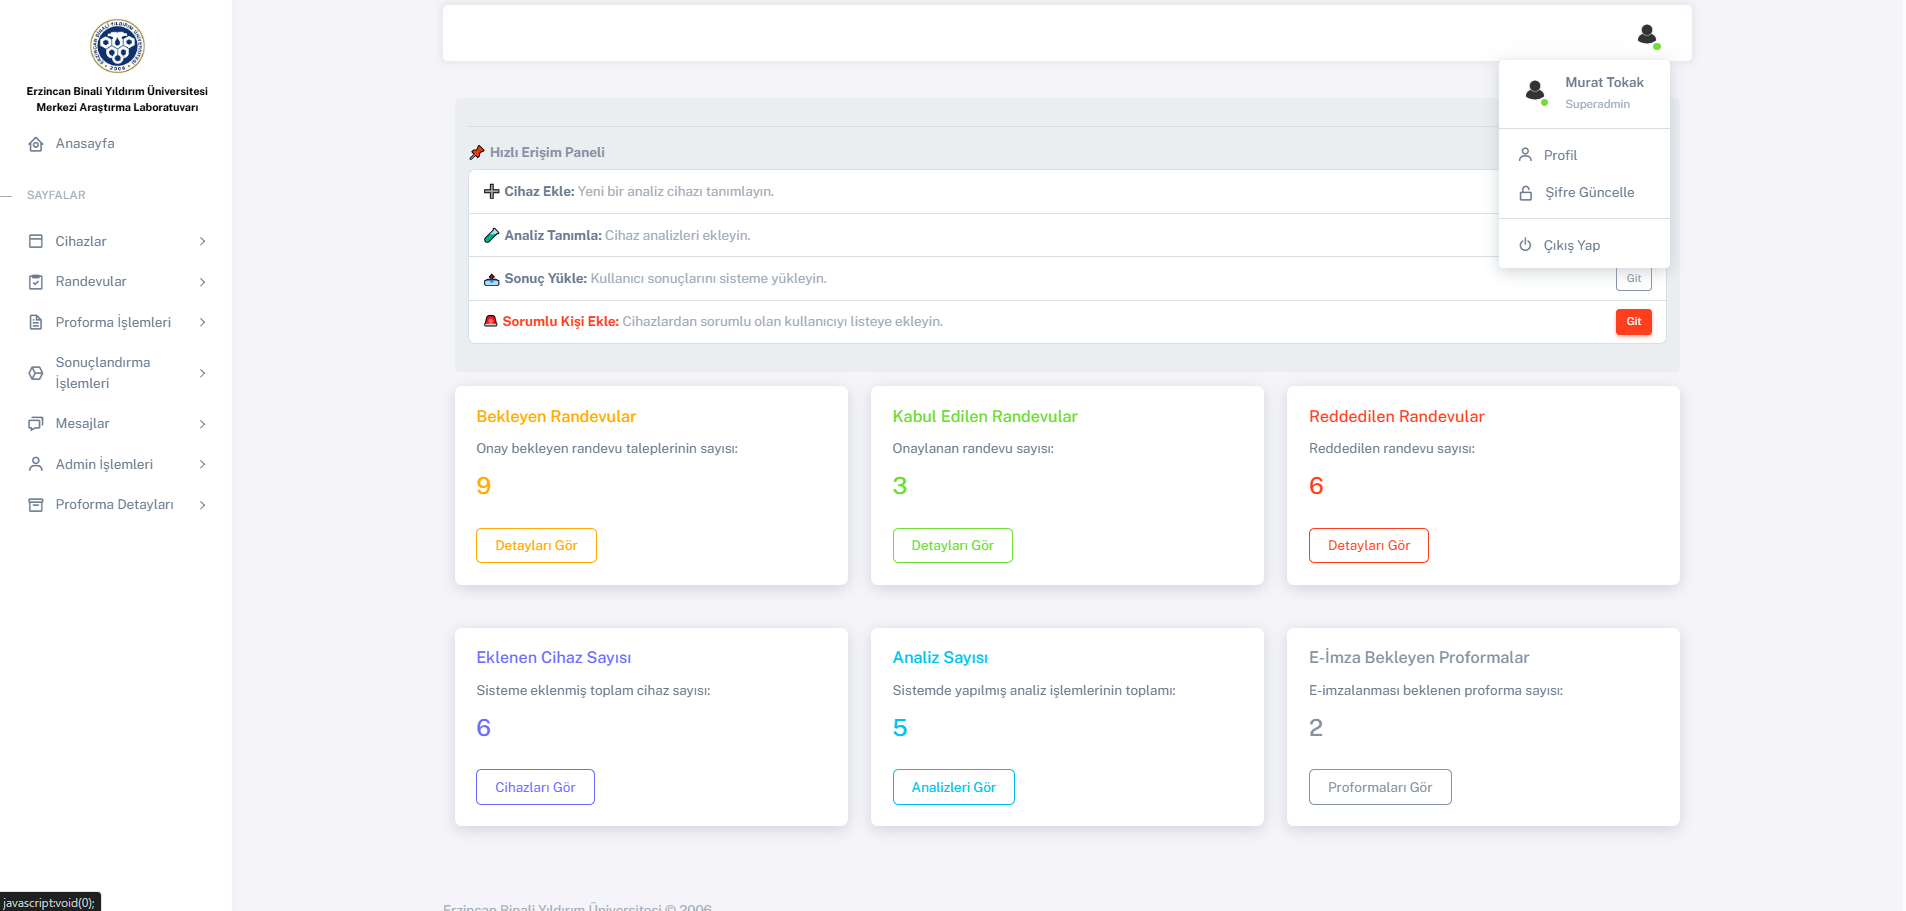Viewport: 1906px width, 911px height.
Task: Click Detayları Gör under Bekleyen Randevular
Action: click(536, 546)
